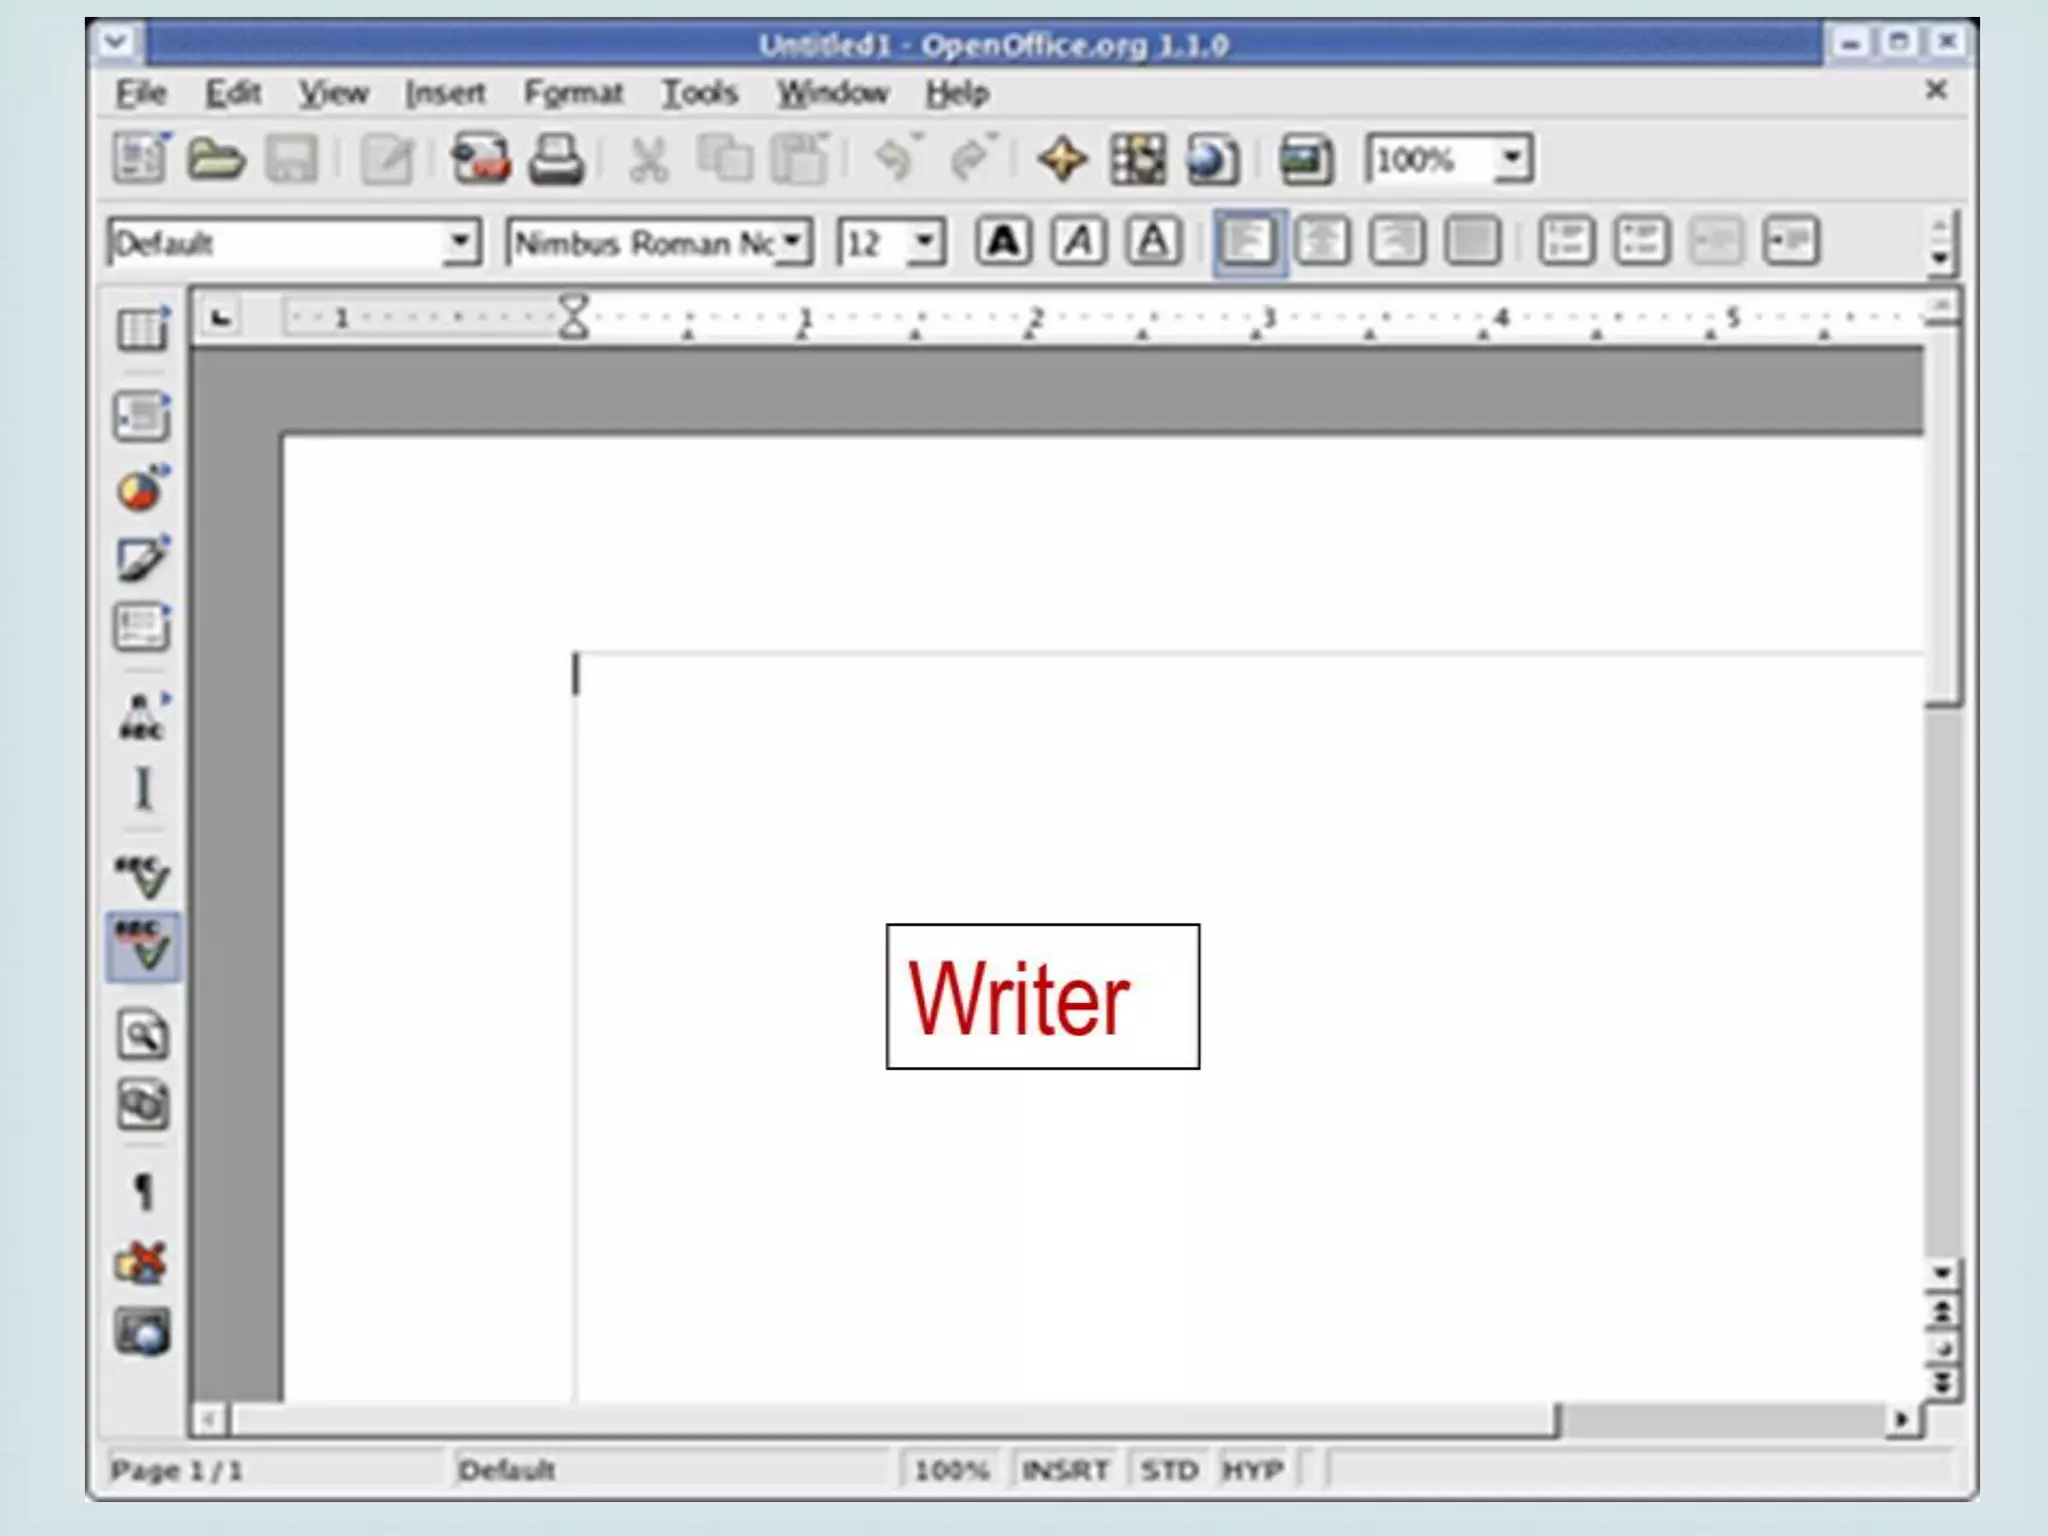Open the Format menu
Screen dimensions: 2048x1536
[573, 93]
